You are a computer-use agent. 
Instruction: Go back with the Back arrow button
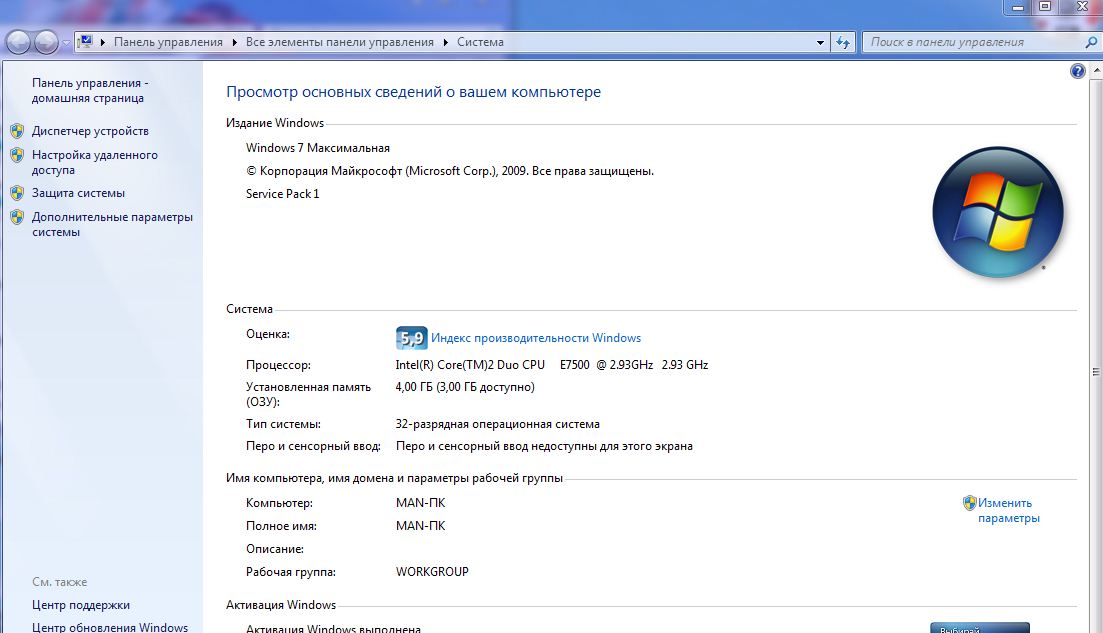point(18,43)
